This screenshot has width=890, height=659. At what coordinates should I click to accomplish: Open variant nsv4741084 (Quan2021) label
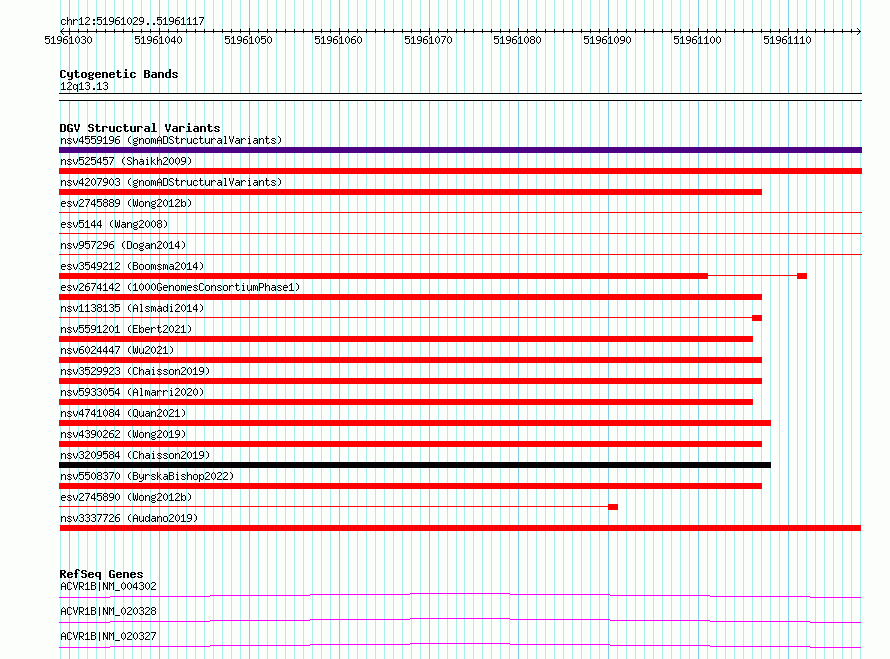pos(123,413)
